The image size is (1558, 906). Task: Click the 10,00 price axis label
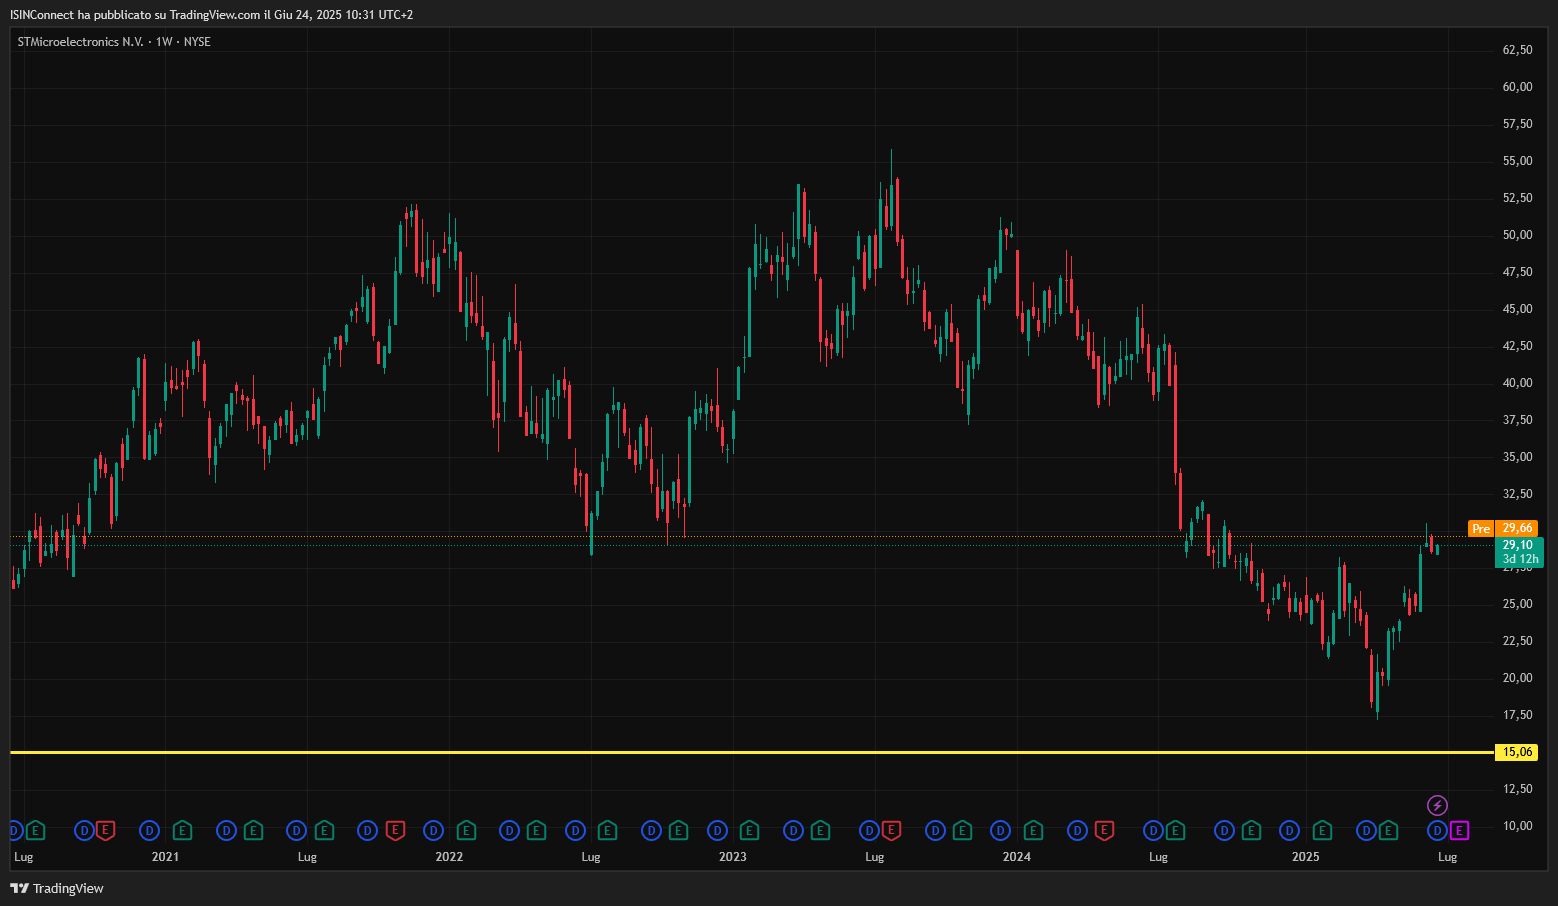pos(1517,826)
